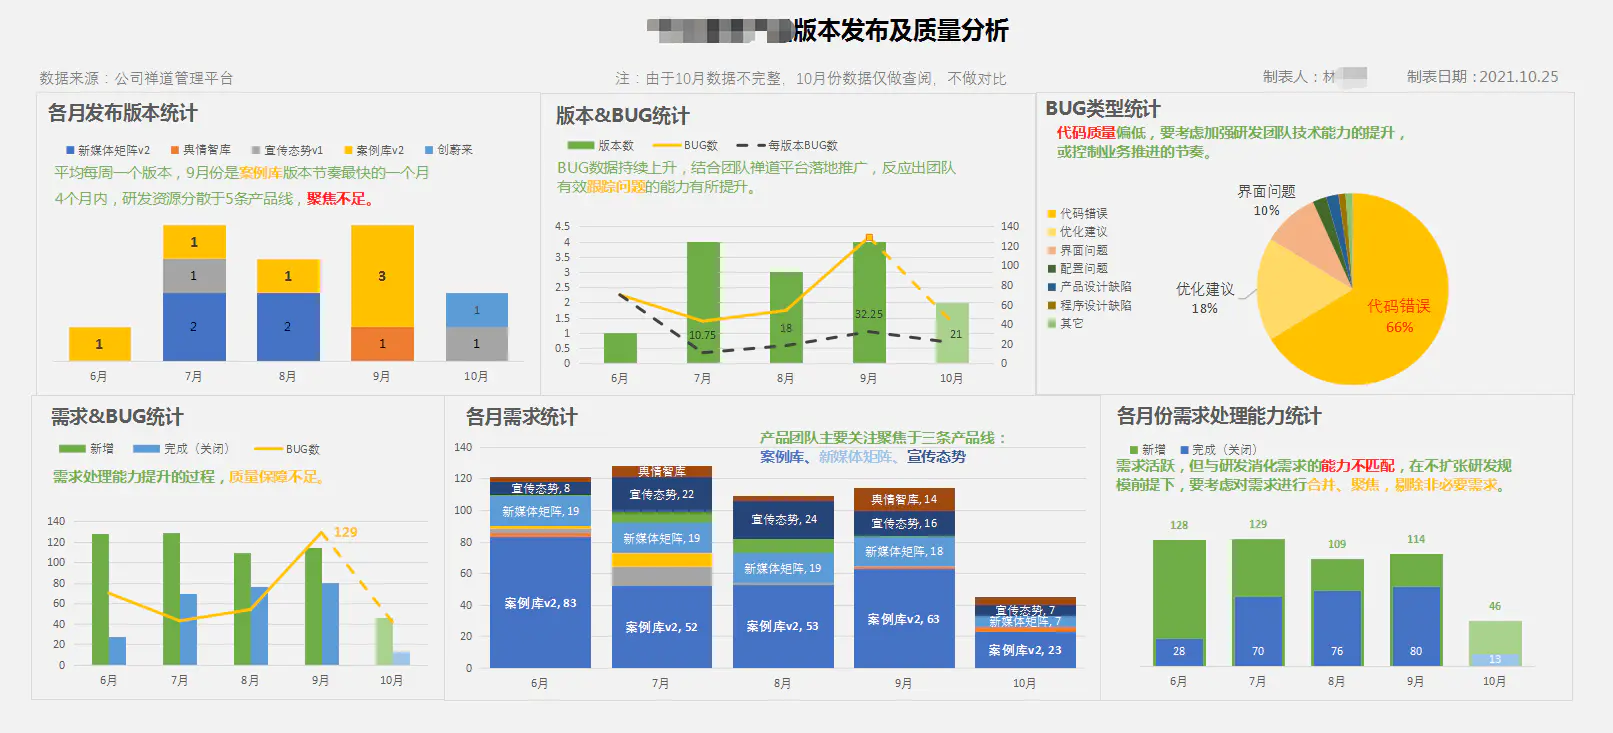Click the 案例库v2, 83 bar segment
Screen dimensions: 1613x733
[540, 603]
